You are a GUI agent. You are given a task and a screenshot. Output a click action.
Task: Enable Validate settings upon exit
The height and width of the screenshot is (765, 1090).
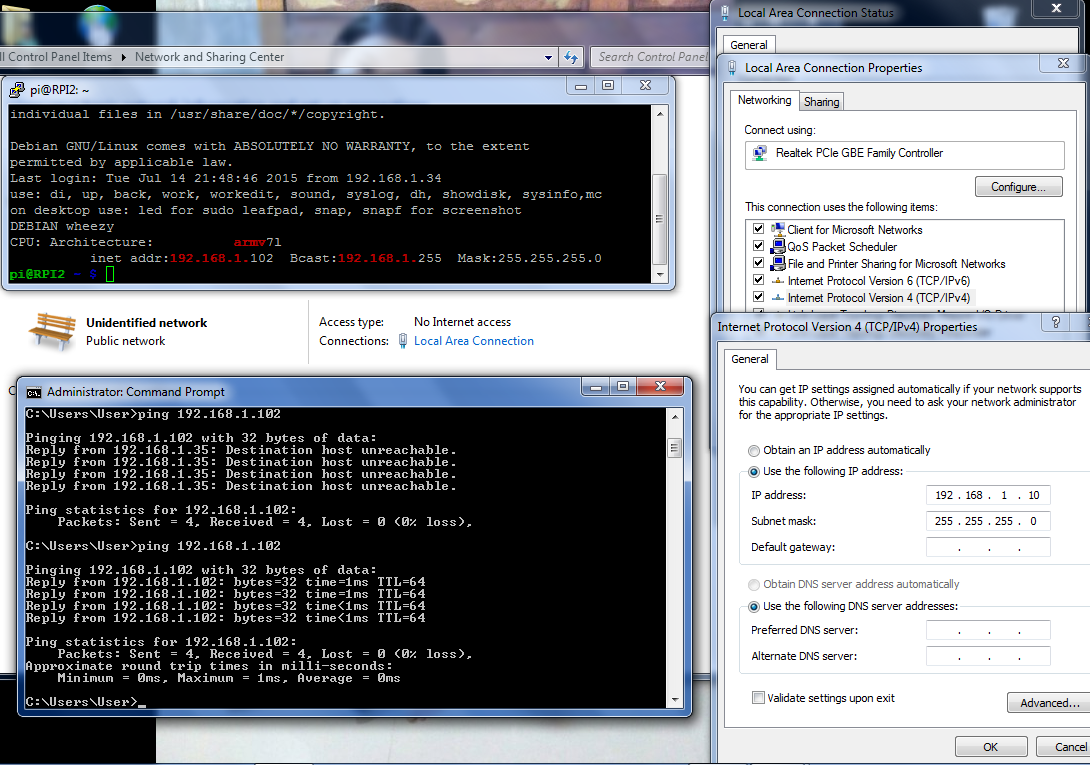pyautogui.click(x=759, y=698)
